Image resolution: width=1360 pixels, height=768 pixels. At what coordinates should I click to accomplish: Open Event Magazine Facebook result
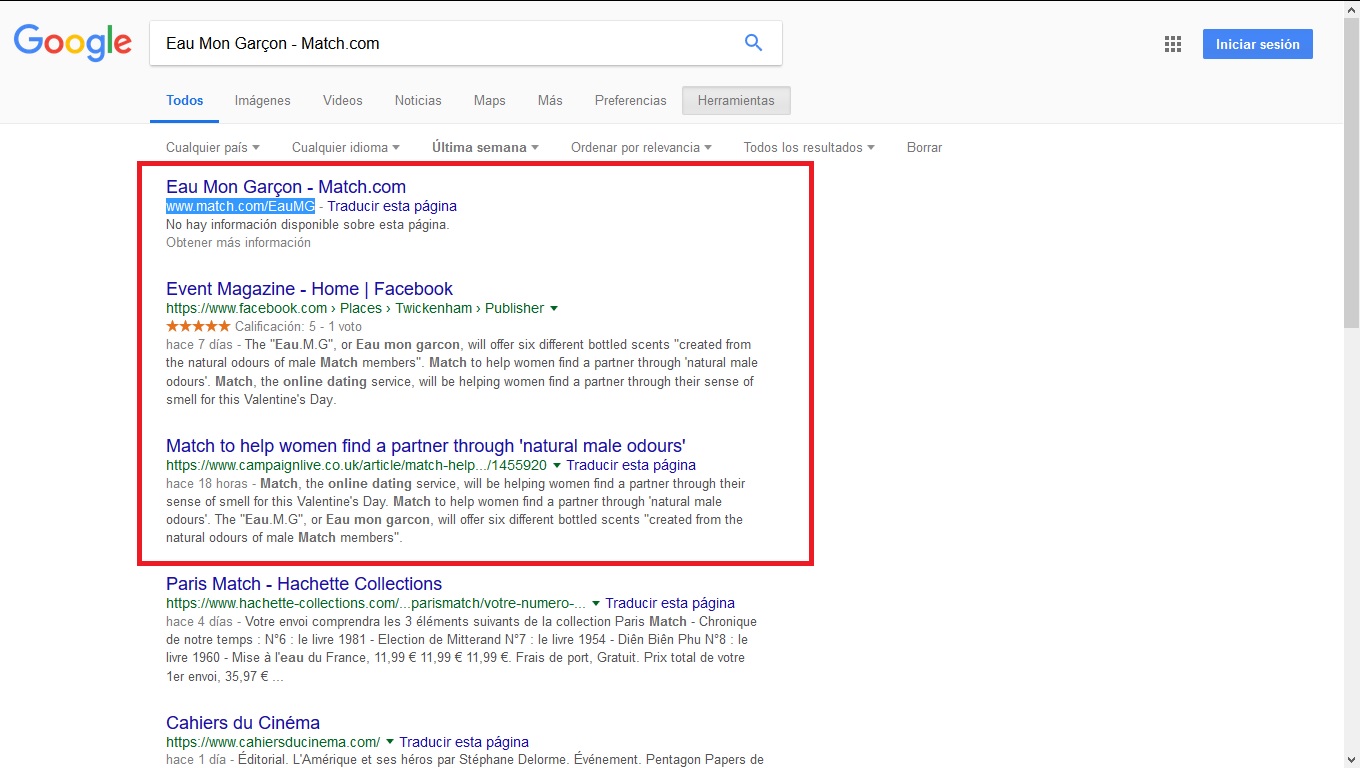[x=310, y=289]
